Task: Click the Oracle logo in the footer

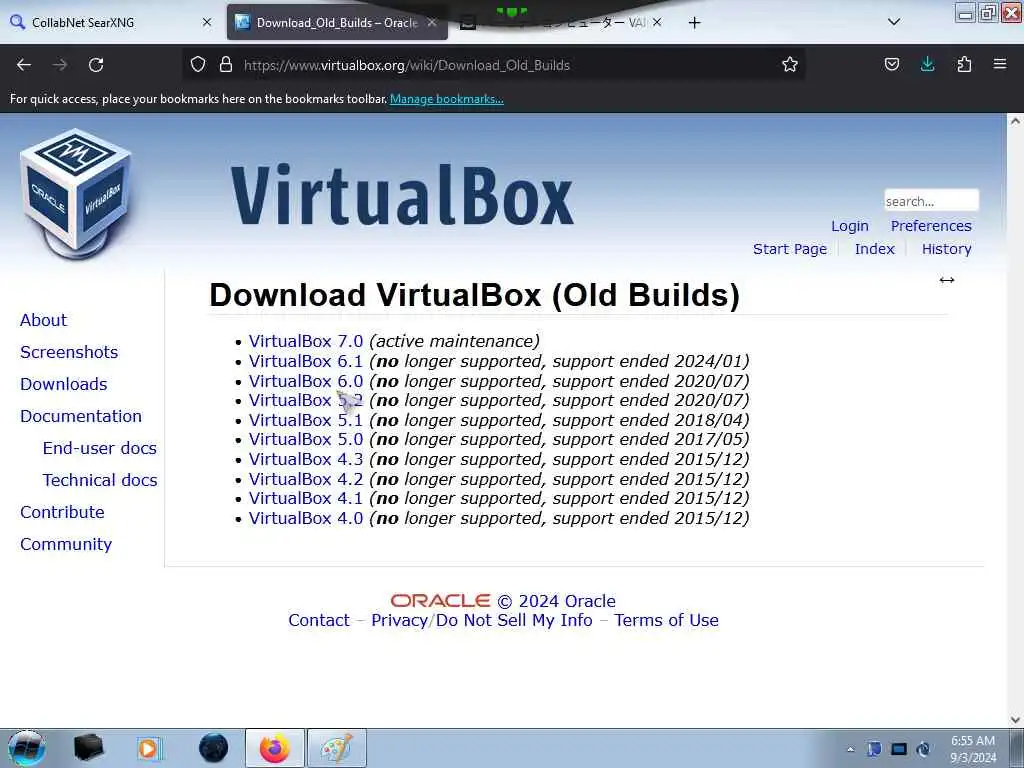Action: coord(440,601)
